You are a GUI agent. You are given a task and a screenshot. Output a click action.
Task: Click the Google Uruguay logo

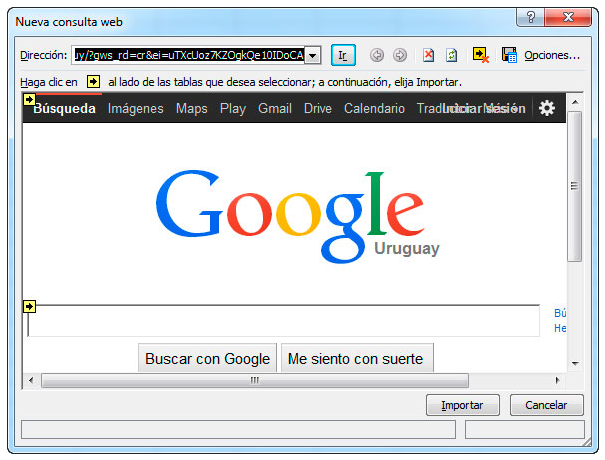pyautogui.click(x=297, y=216)
